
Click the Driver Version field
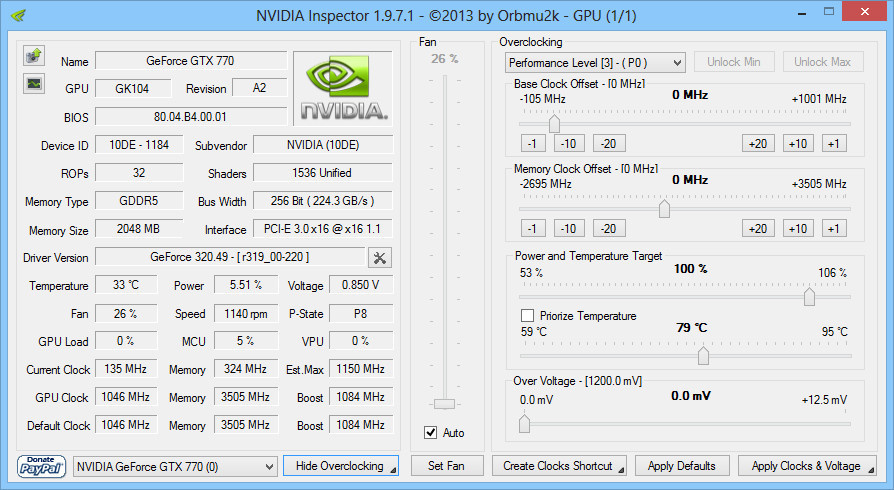tap(230, 257)
